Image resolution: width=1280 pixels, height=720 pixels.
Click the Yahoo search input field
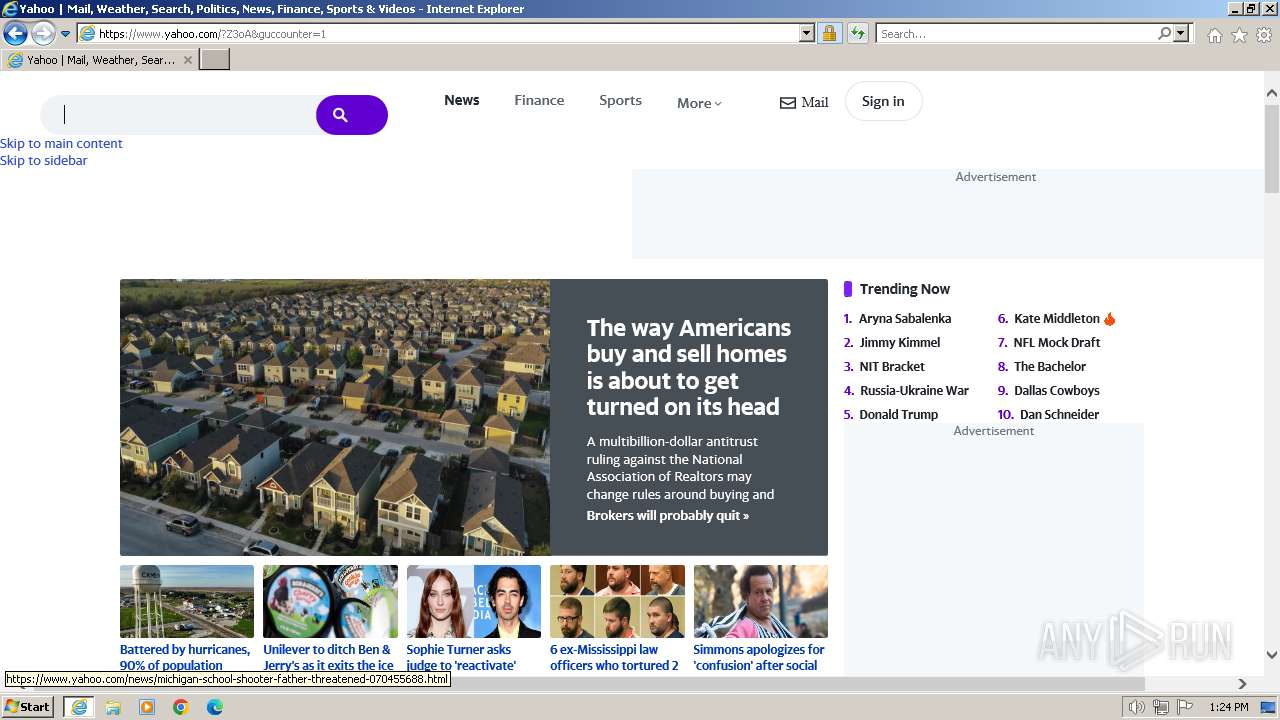(178, 115)
